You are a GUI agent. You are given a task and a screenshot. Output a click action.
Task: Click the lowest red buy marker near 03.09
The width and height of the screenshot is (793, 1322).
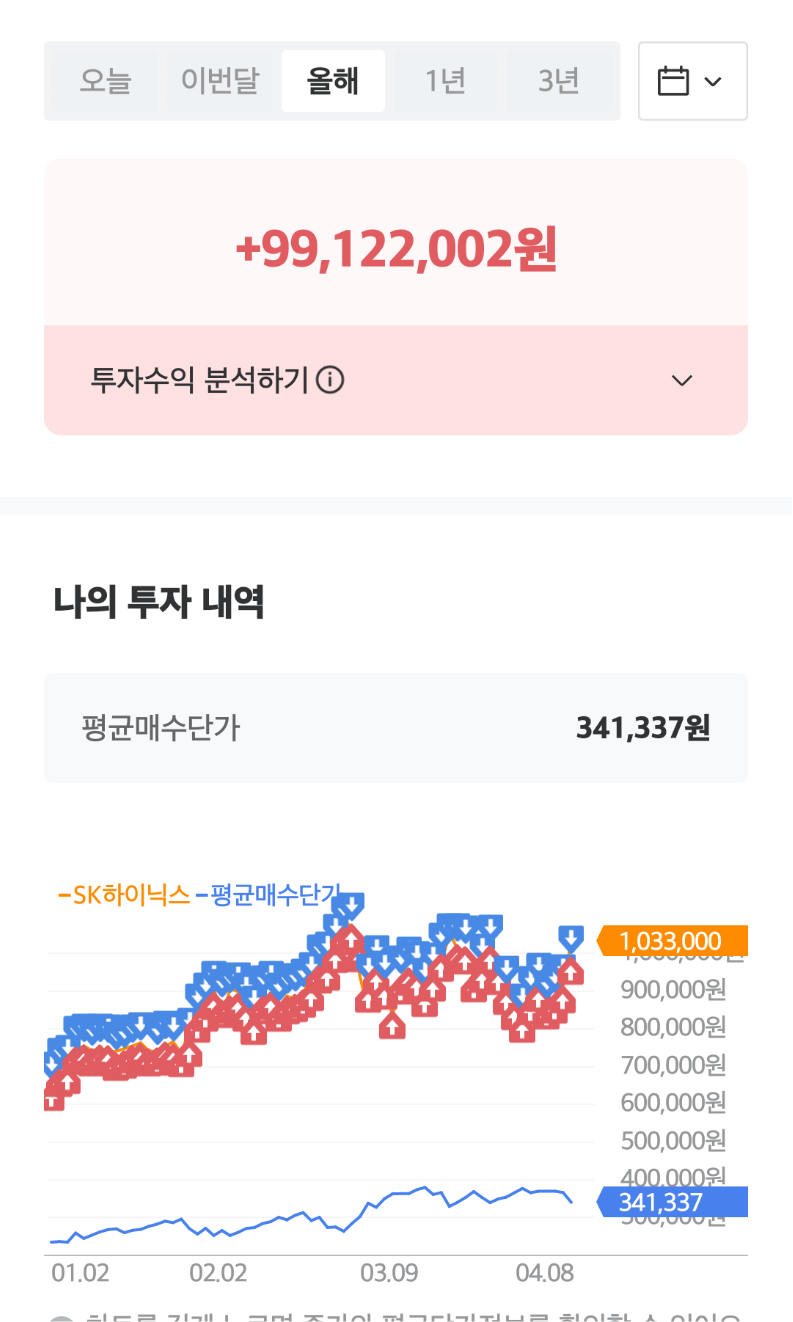point(392,1024)
